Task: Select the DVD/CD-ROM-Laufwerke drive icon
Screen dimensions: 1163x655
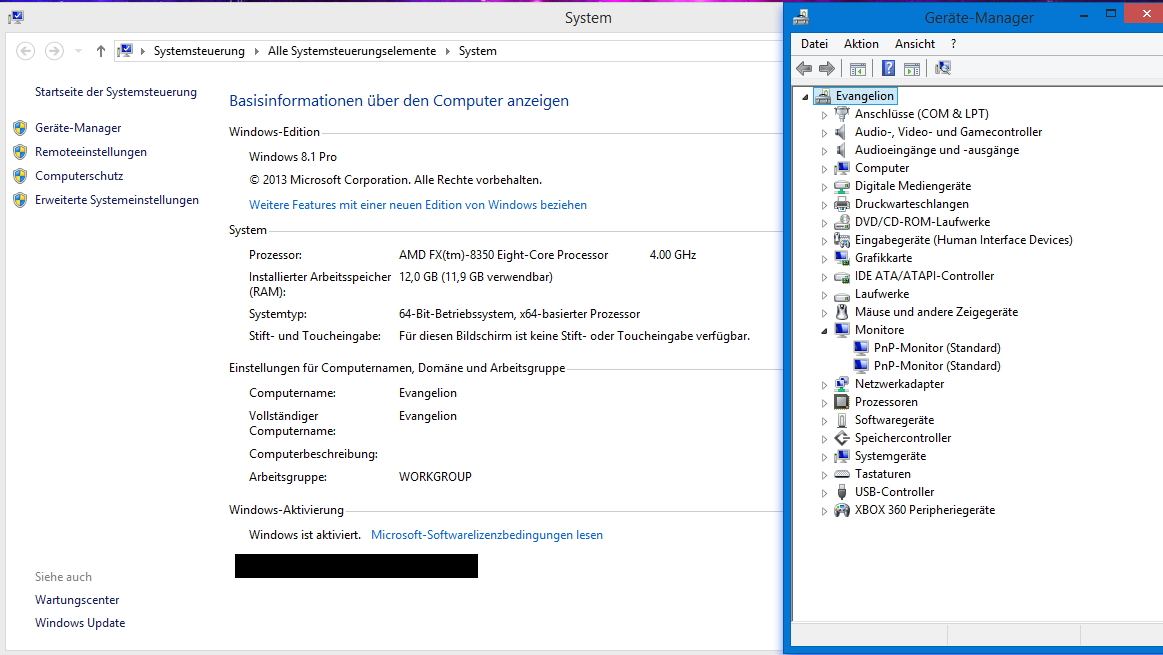Action: pyautogui.click(x=841, y=222)
